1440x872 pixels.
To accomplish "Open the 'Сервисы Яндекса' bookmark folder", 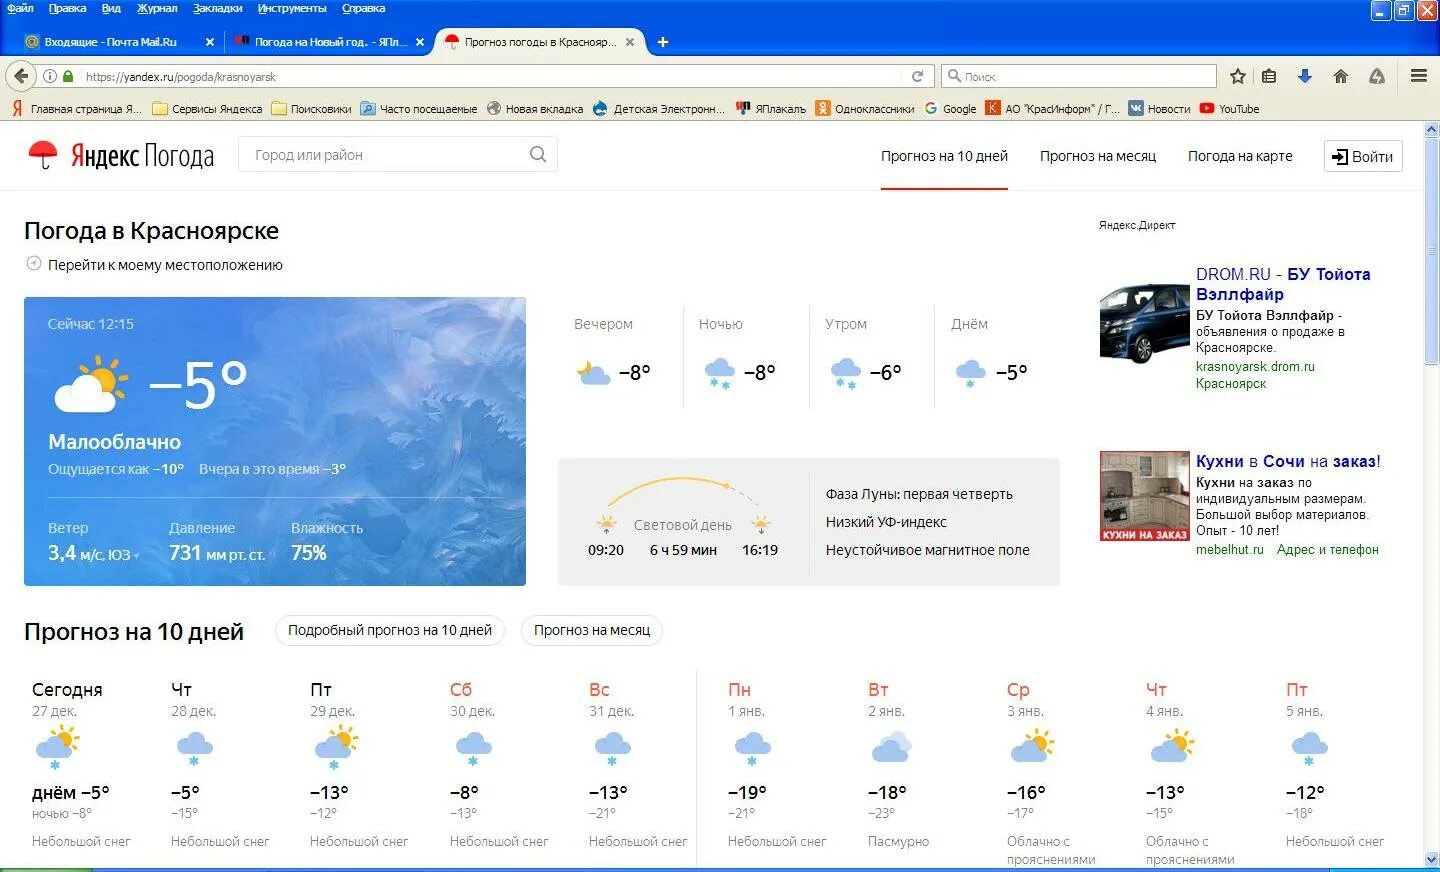I will pyautogui.click(x=207, y=109).
